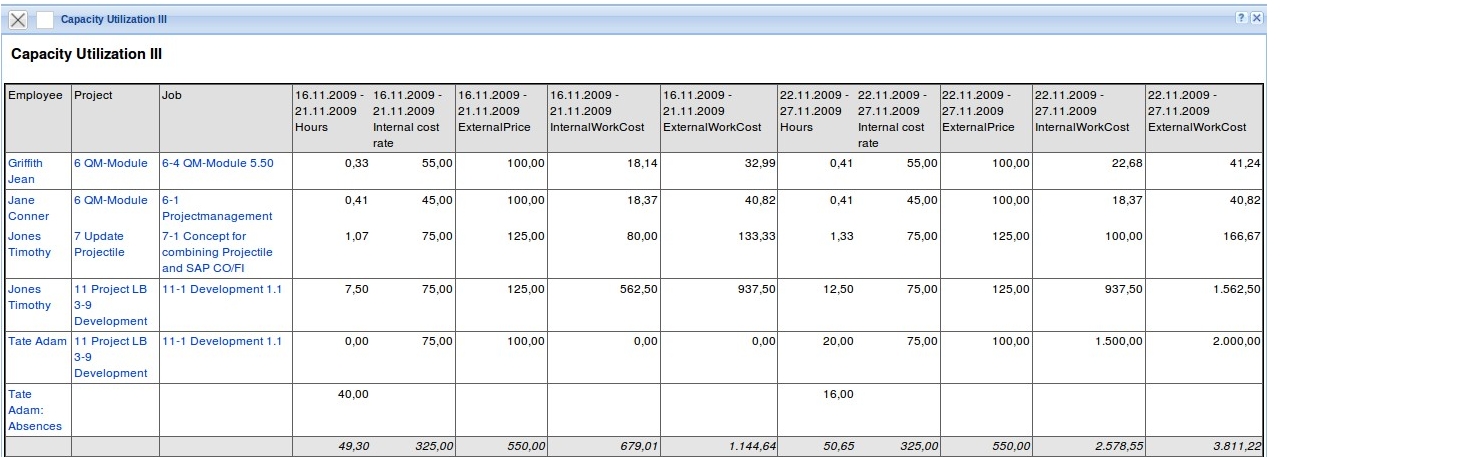This screenshot has height=457, width=1480.
Task: Open Tate Adam: Absences link
Action: click(x=35, y=410)
